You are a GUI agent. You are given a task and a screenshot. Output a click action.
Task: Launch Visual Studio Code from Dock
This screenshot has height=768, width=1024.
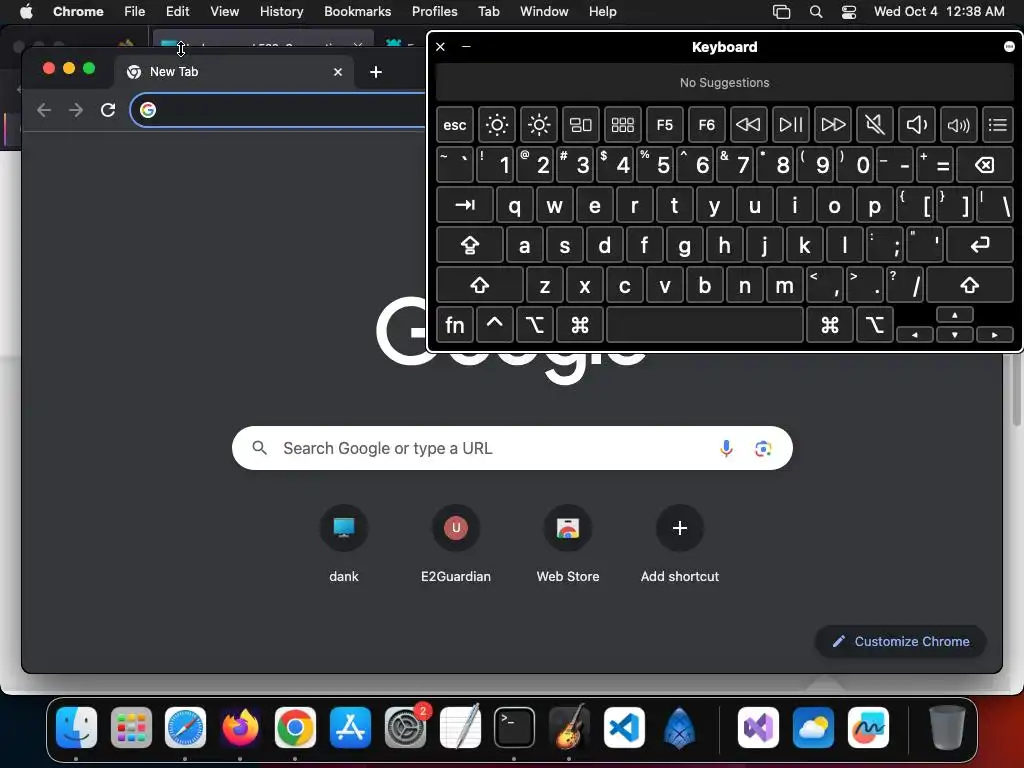pos(624,727)
